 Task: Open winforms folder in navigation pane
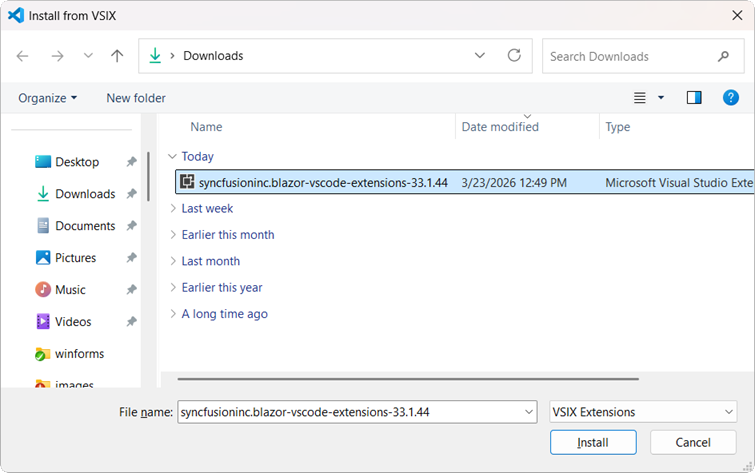pyautogui.click(x=70, y=354)
